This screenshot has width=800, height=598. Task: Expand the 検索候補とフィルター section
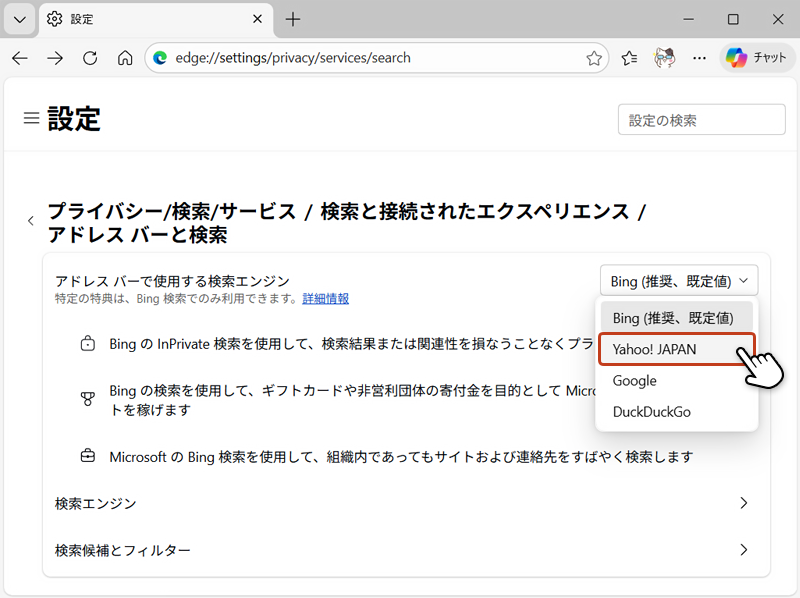[x=400, y=550]
